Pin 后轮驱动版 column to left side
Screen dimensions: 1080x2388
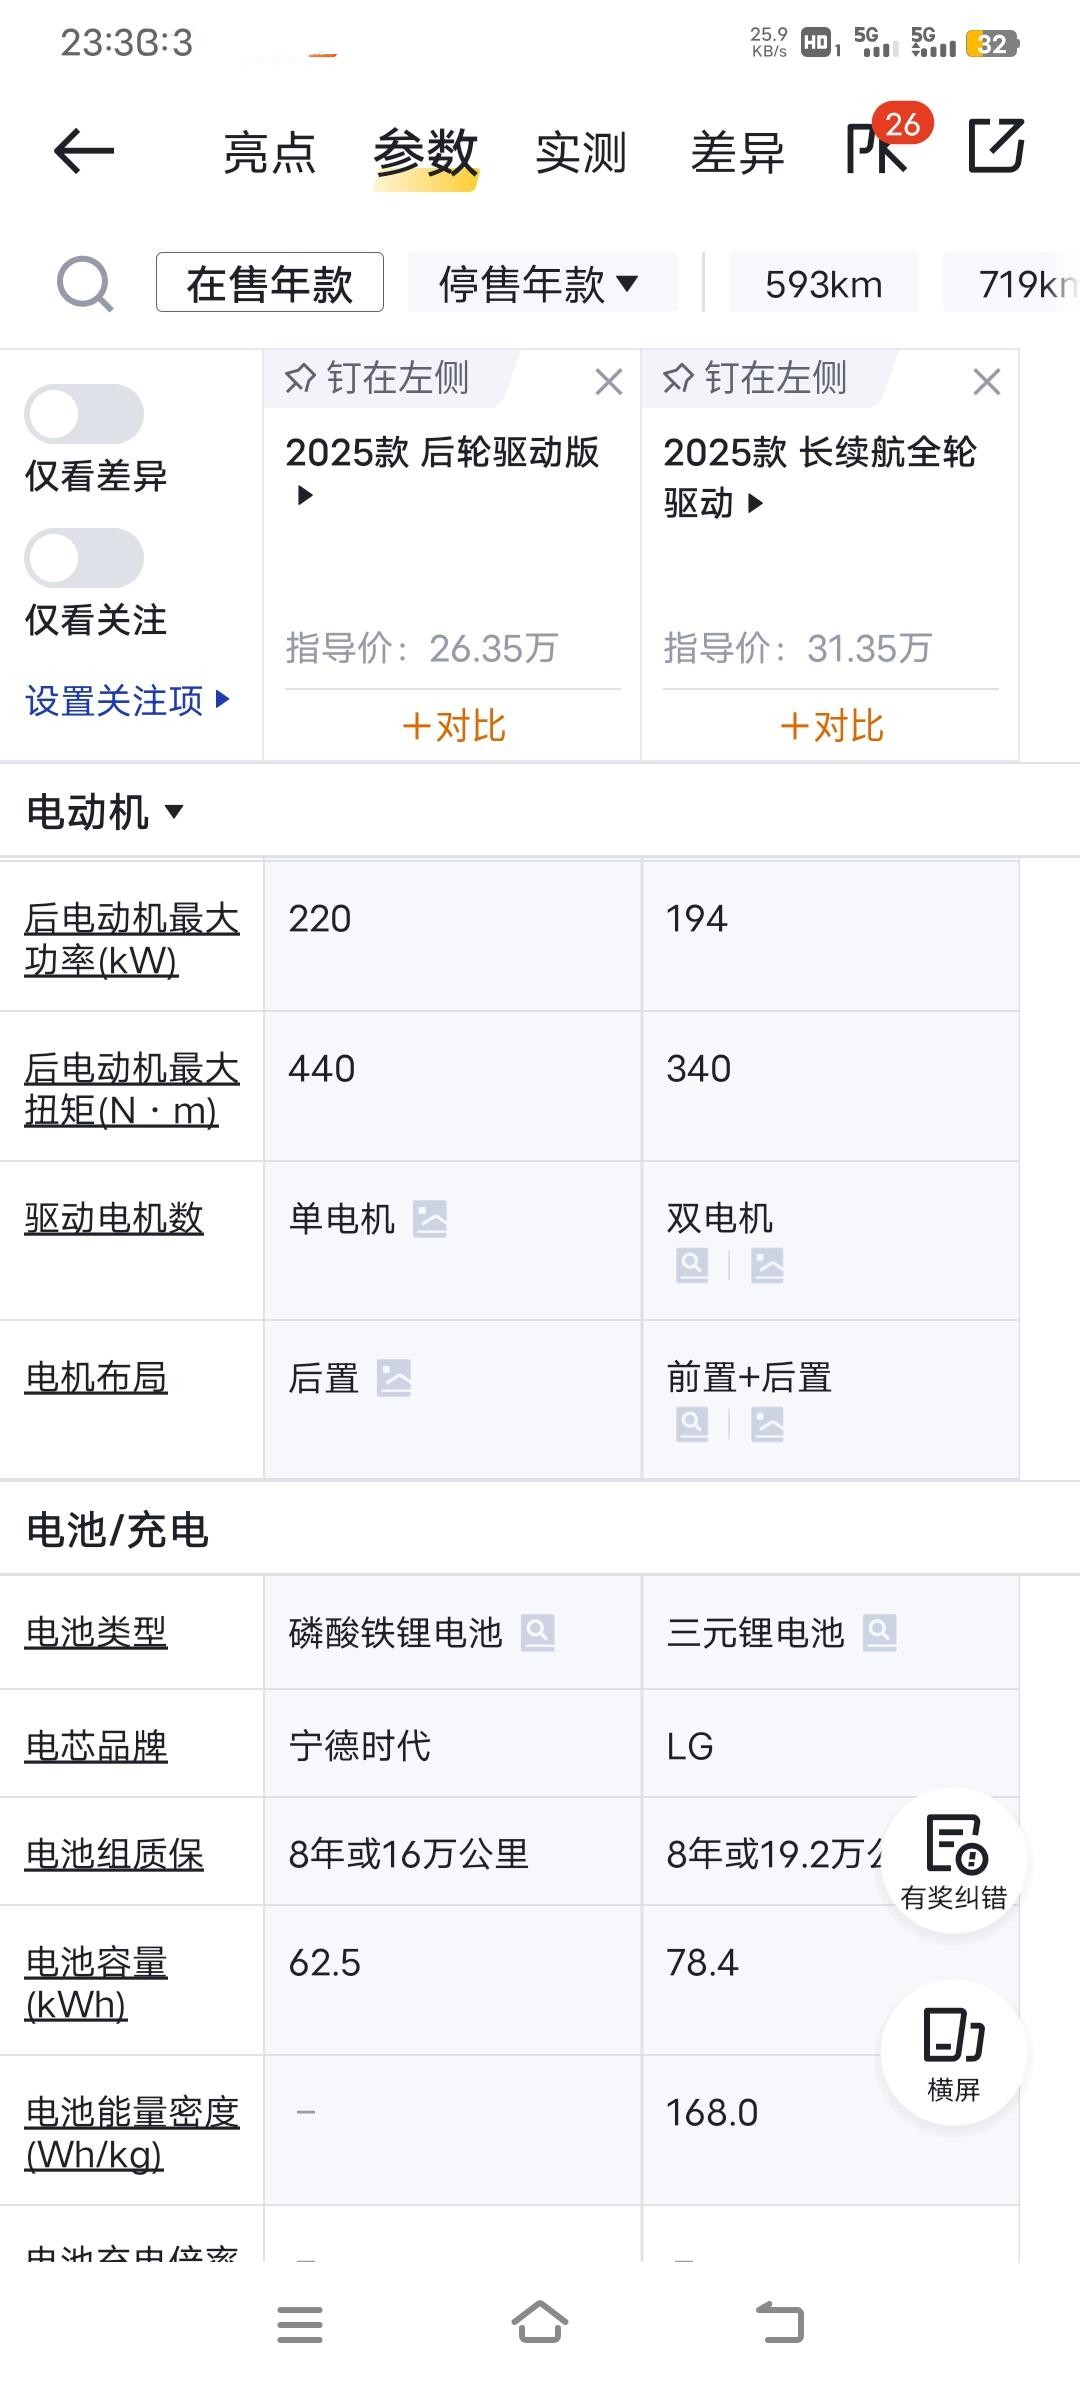[x=379, y=378]
